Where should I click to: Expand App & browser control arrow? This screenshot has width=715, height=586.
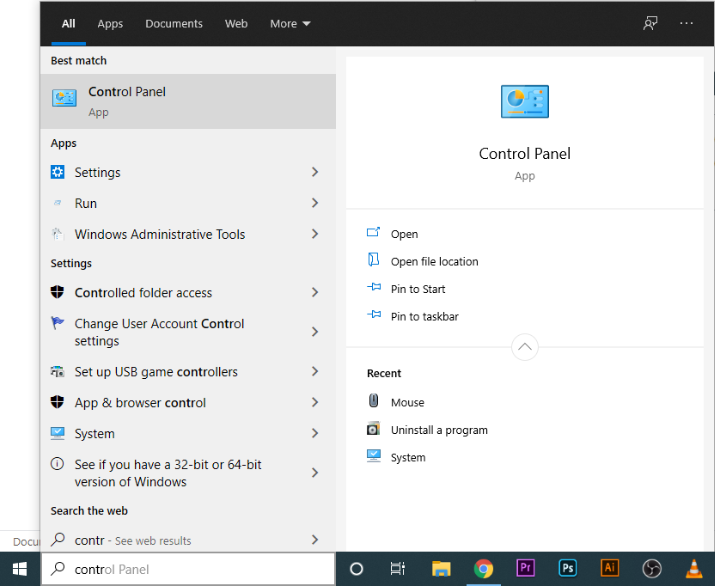click(x=315, y=402)
